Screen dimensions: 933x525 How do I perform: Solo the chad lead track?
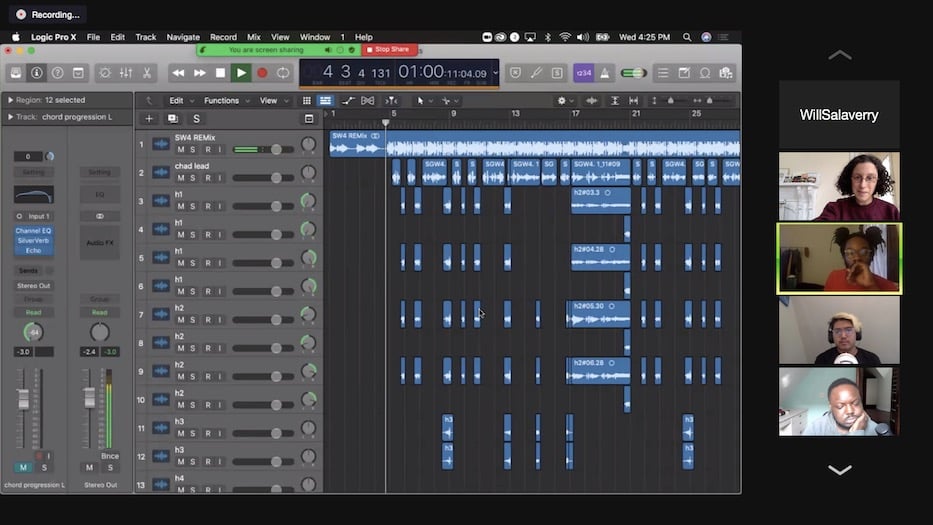(x=193, y=178)
